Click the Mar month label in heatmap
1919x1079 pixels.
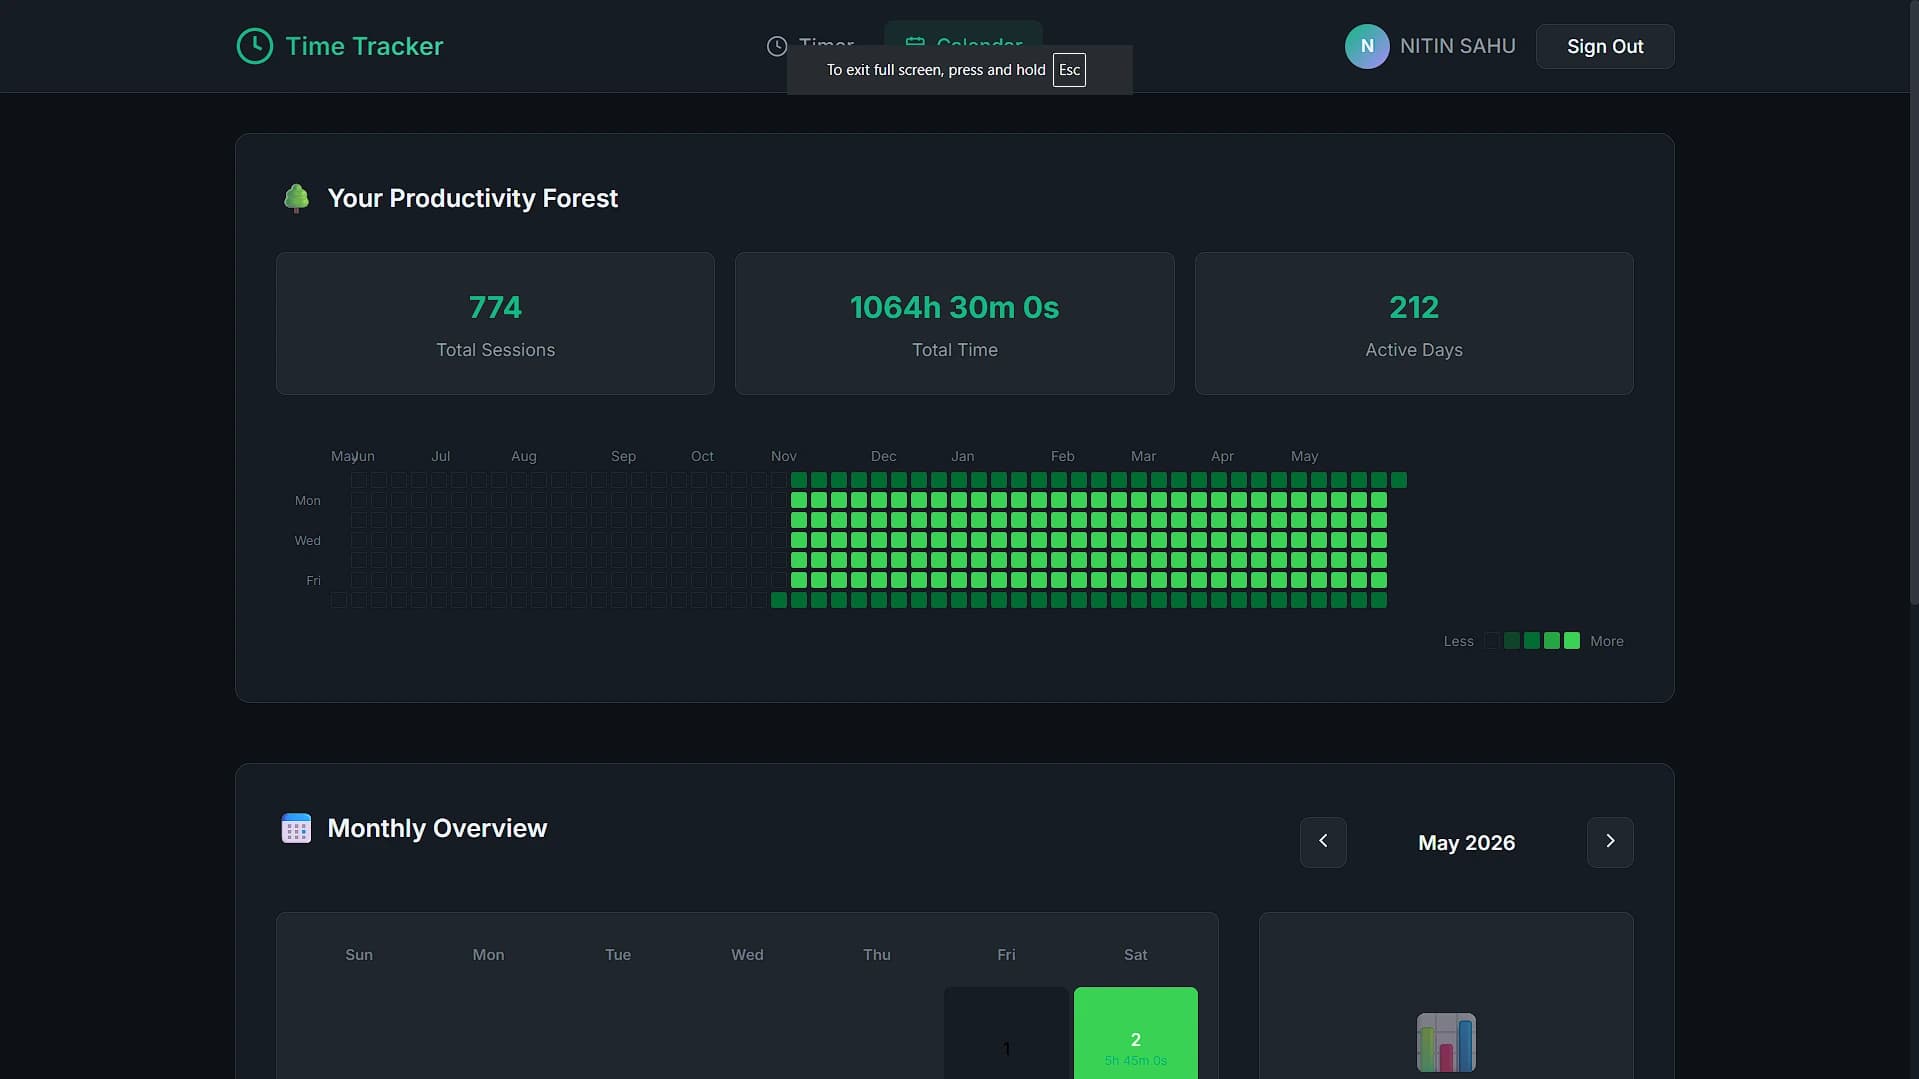click(x=1143, y=456)
